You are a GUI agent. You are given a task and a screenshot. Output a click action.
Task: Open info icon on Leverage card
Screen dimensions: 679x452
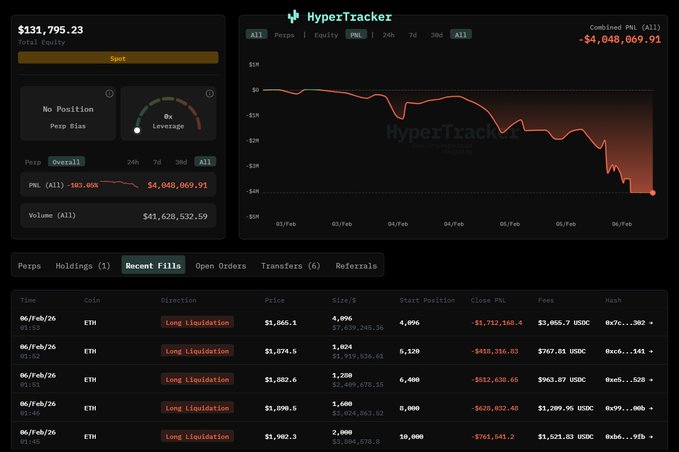(x=210, y=94)
